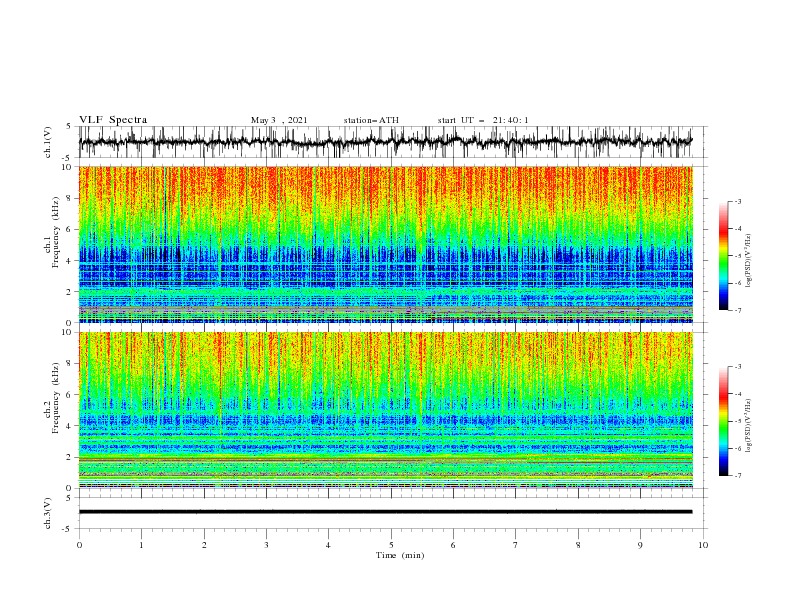The image size is (792, 612).
Task: Click time axis tick label '9'
Action: click(x=640, y=545)
